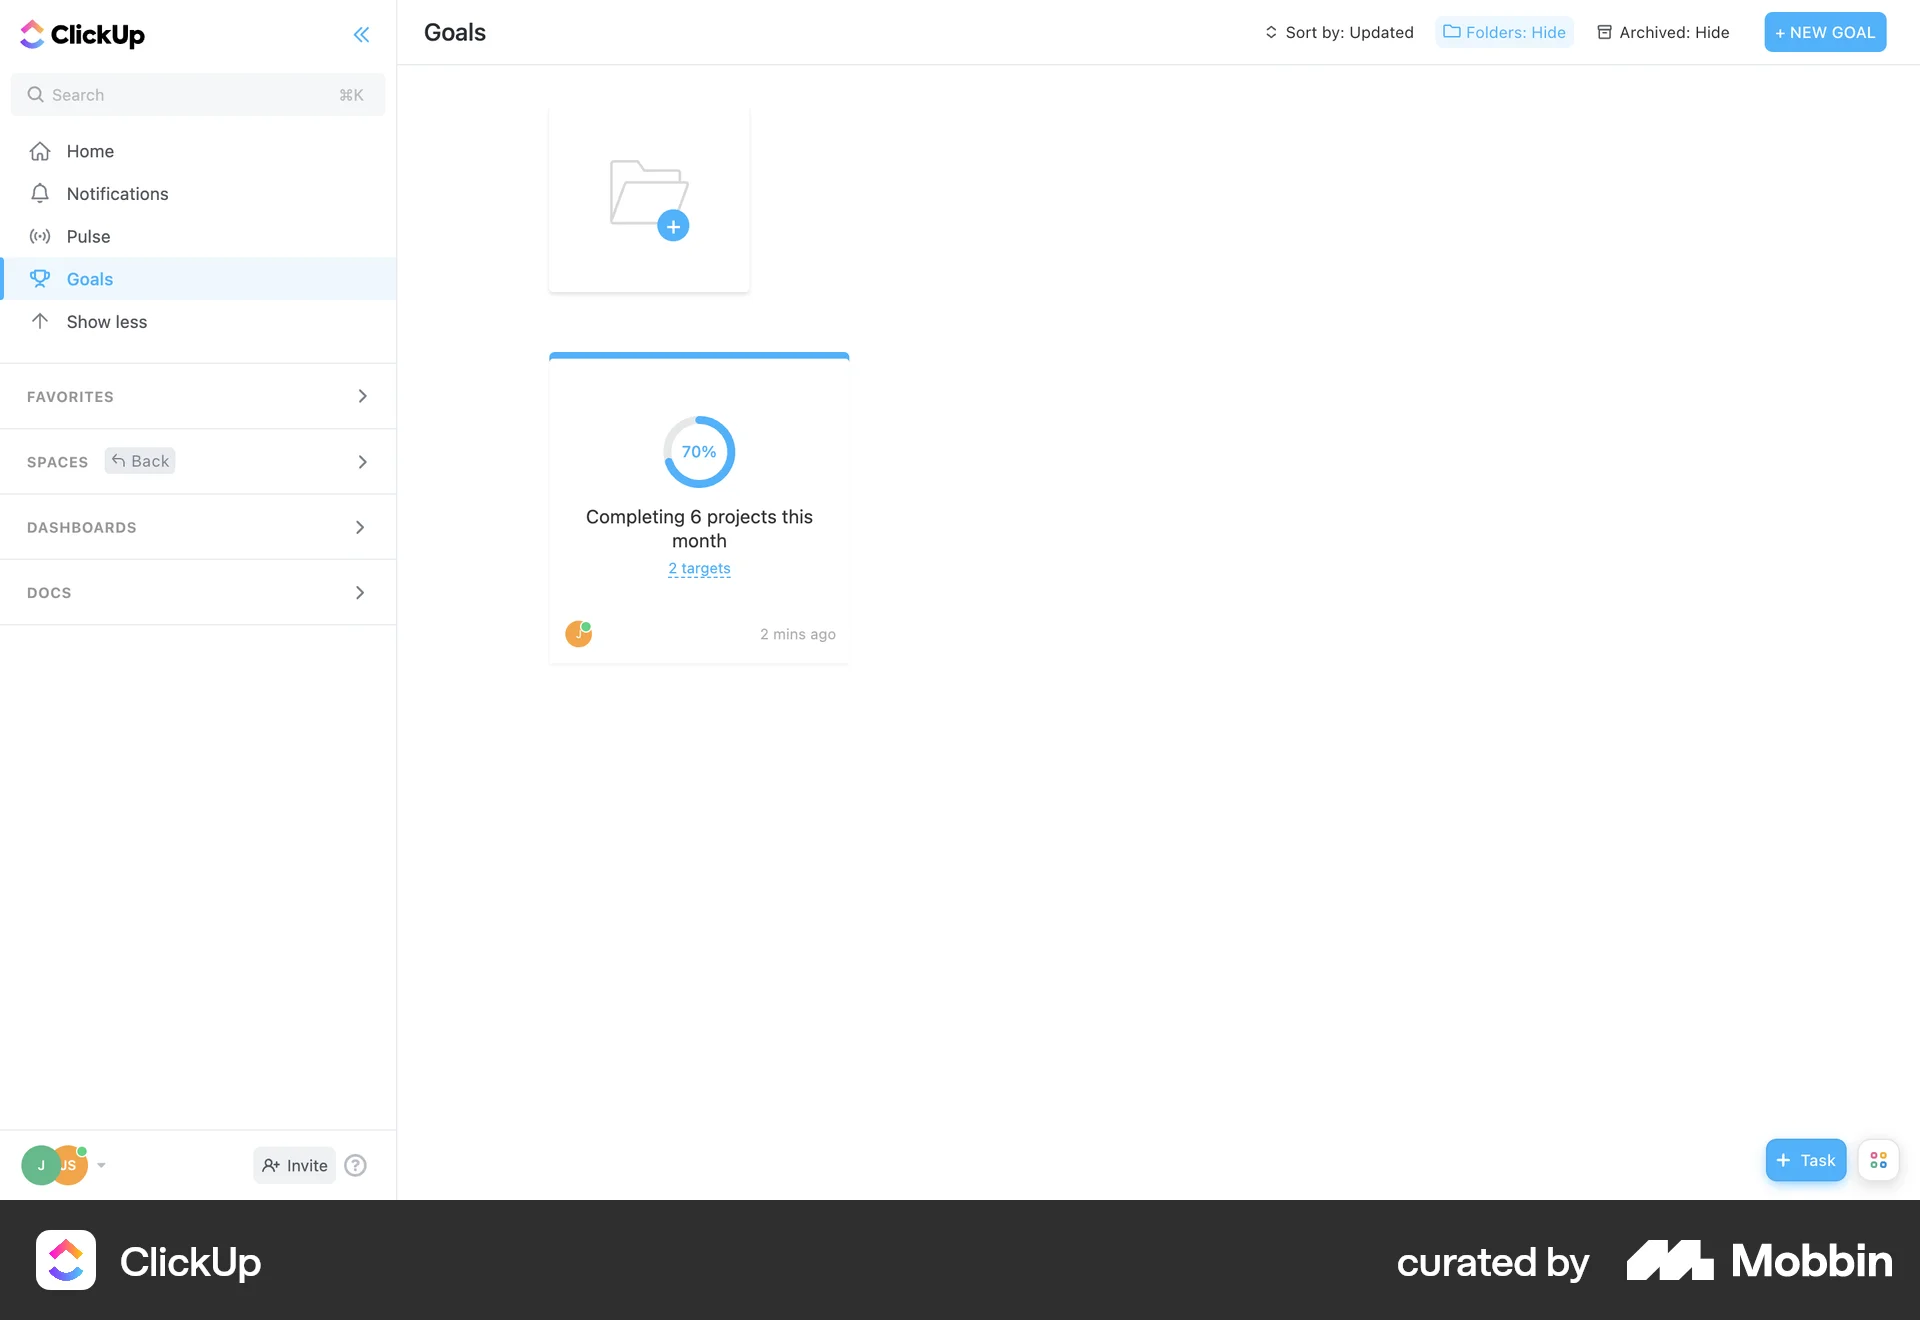Open the help icon next to Invite

(355, 1165)
